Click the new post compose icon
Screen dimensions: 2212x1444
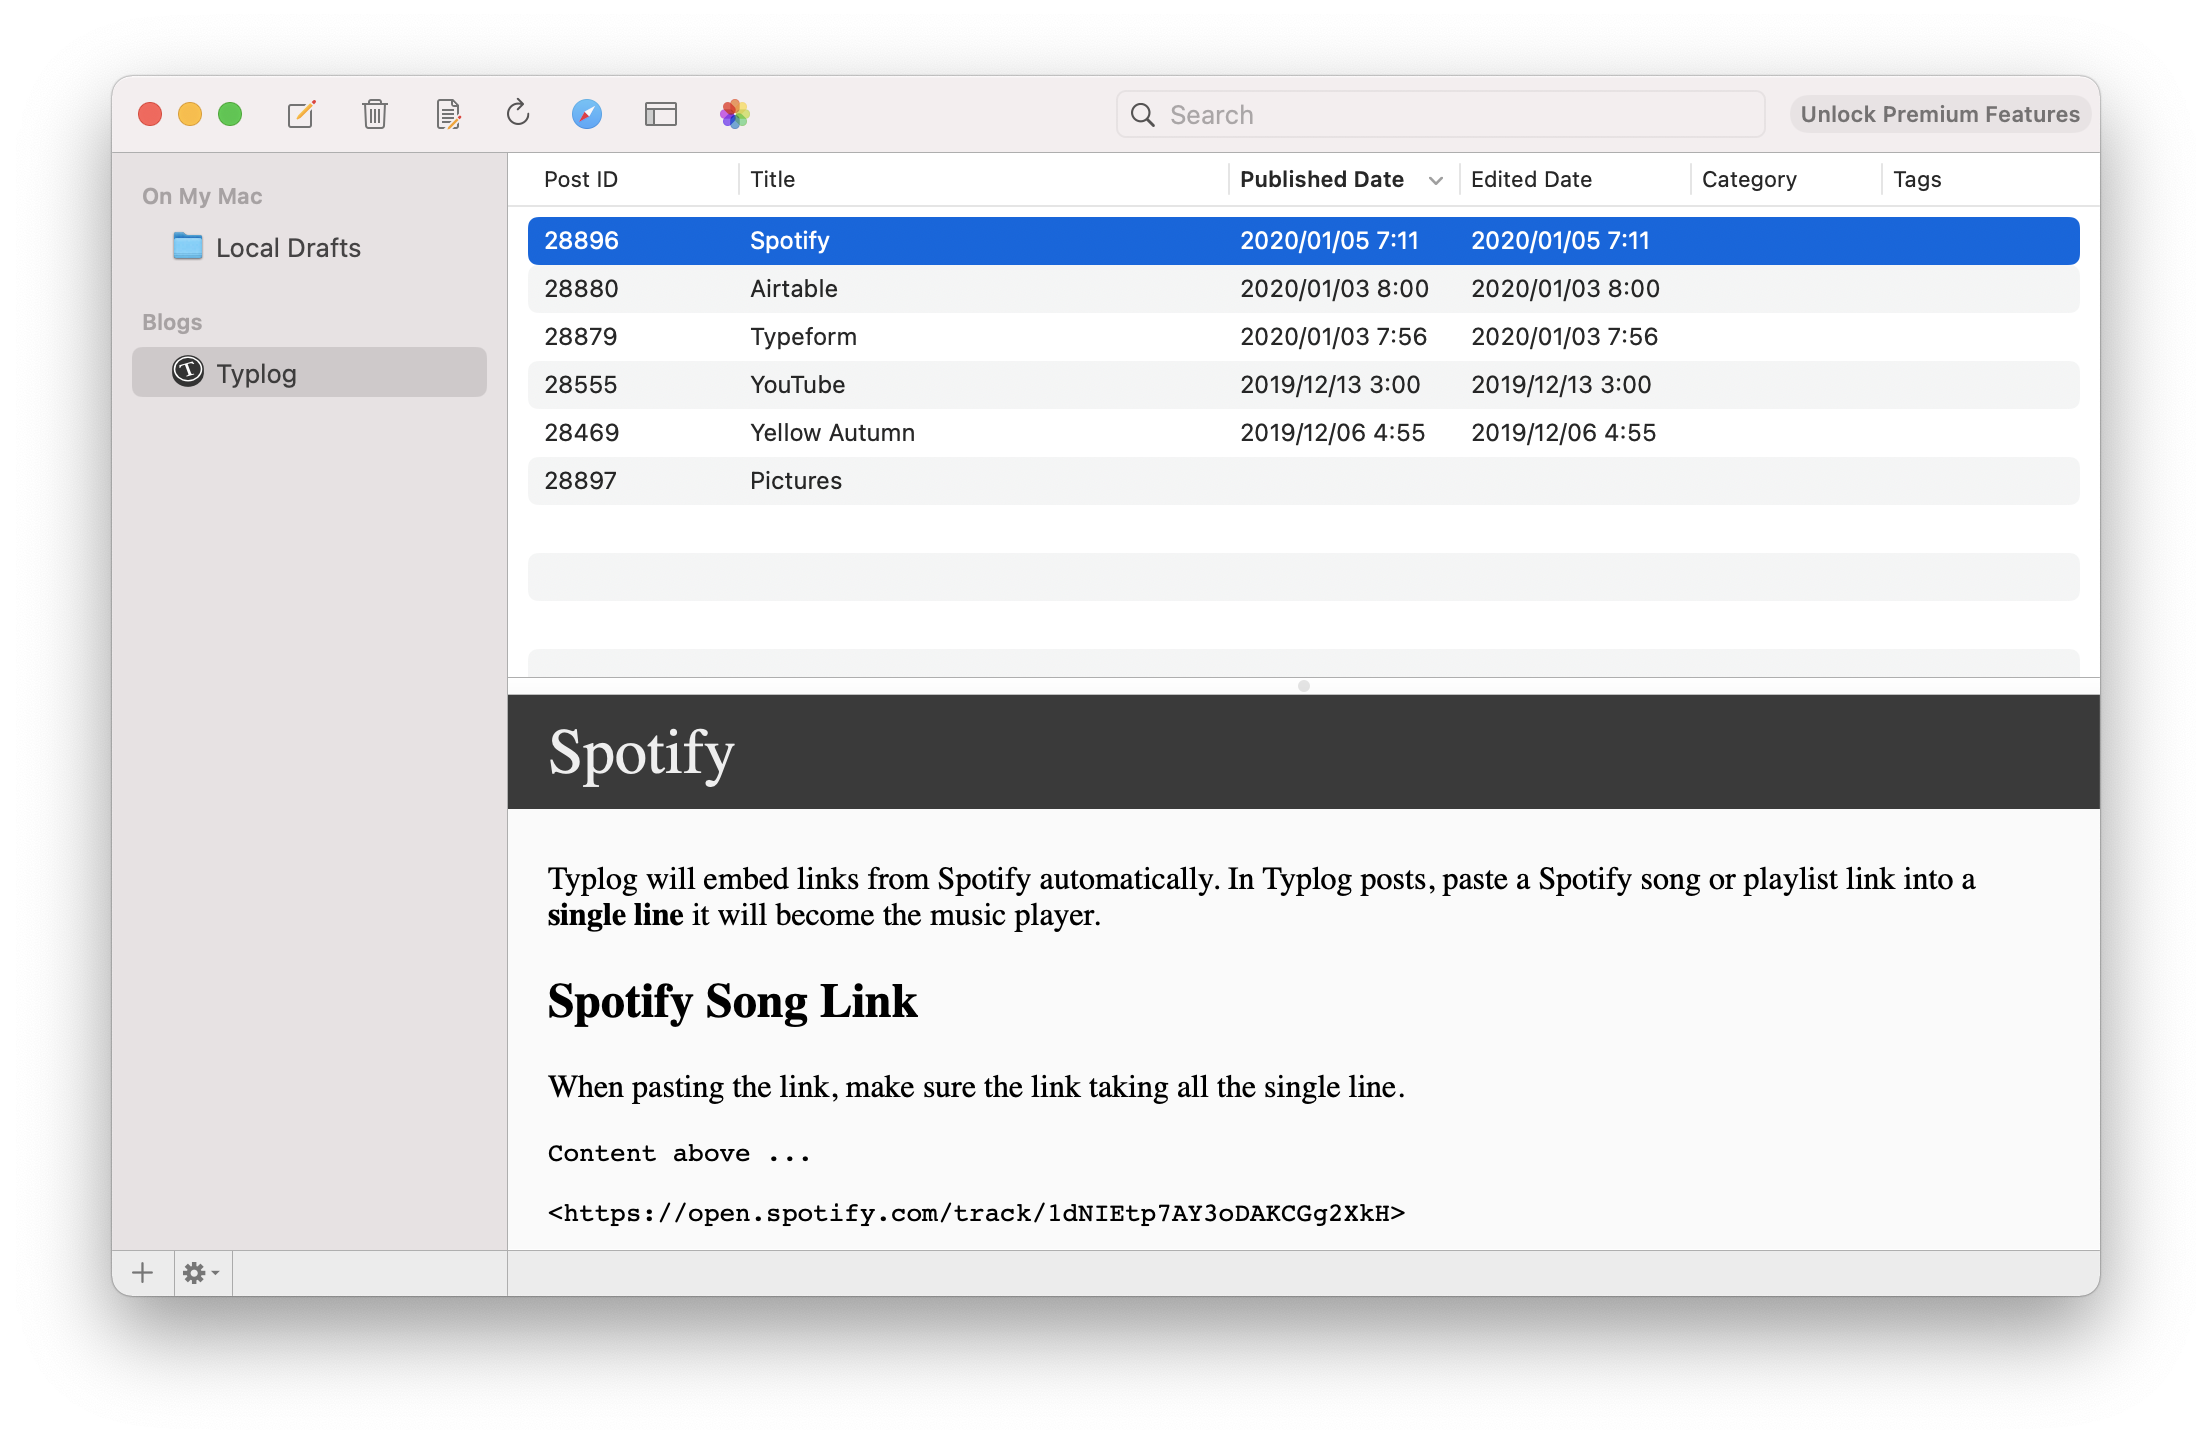(301, 114)
